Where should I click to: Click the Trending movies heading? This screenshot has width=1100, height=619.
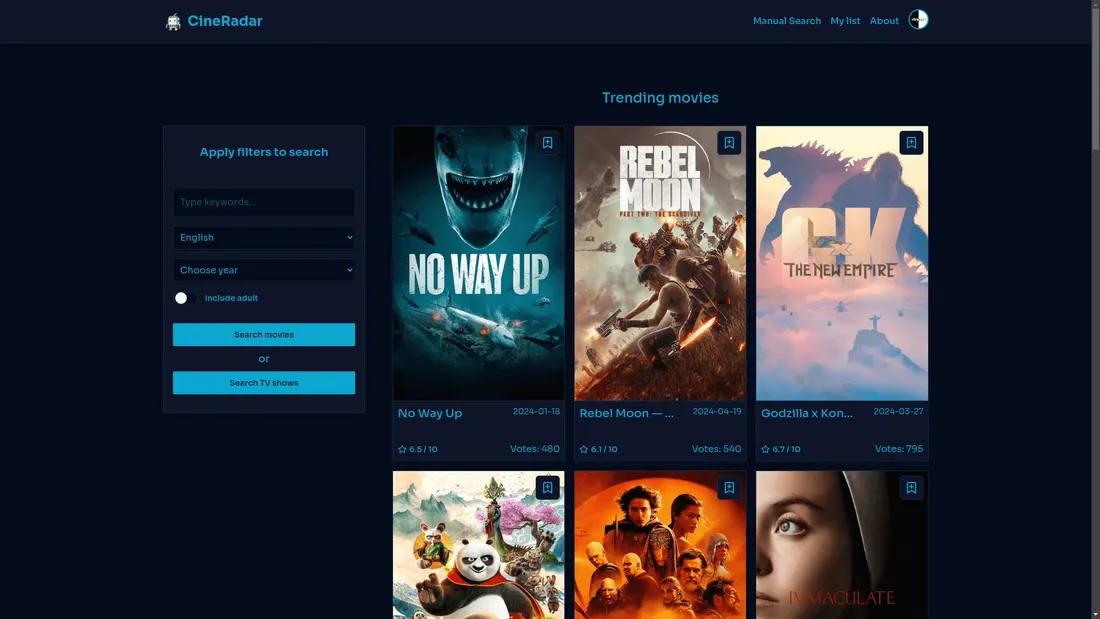pos(660,98)
